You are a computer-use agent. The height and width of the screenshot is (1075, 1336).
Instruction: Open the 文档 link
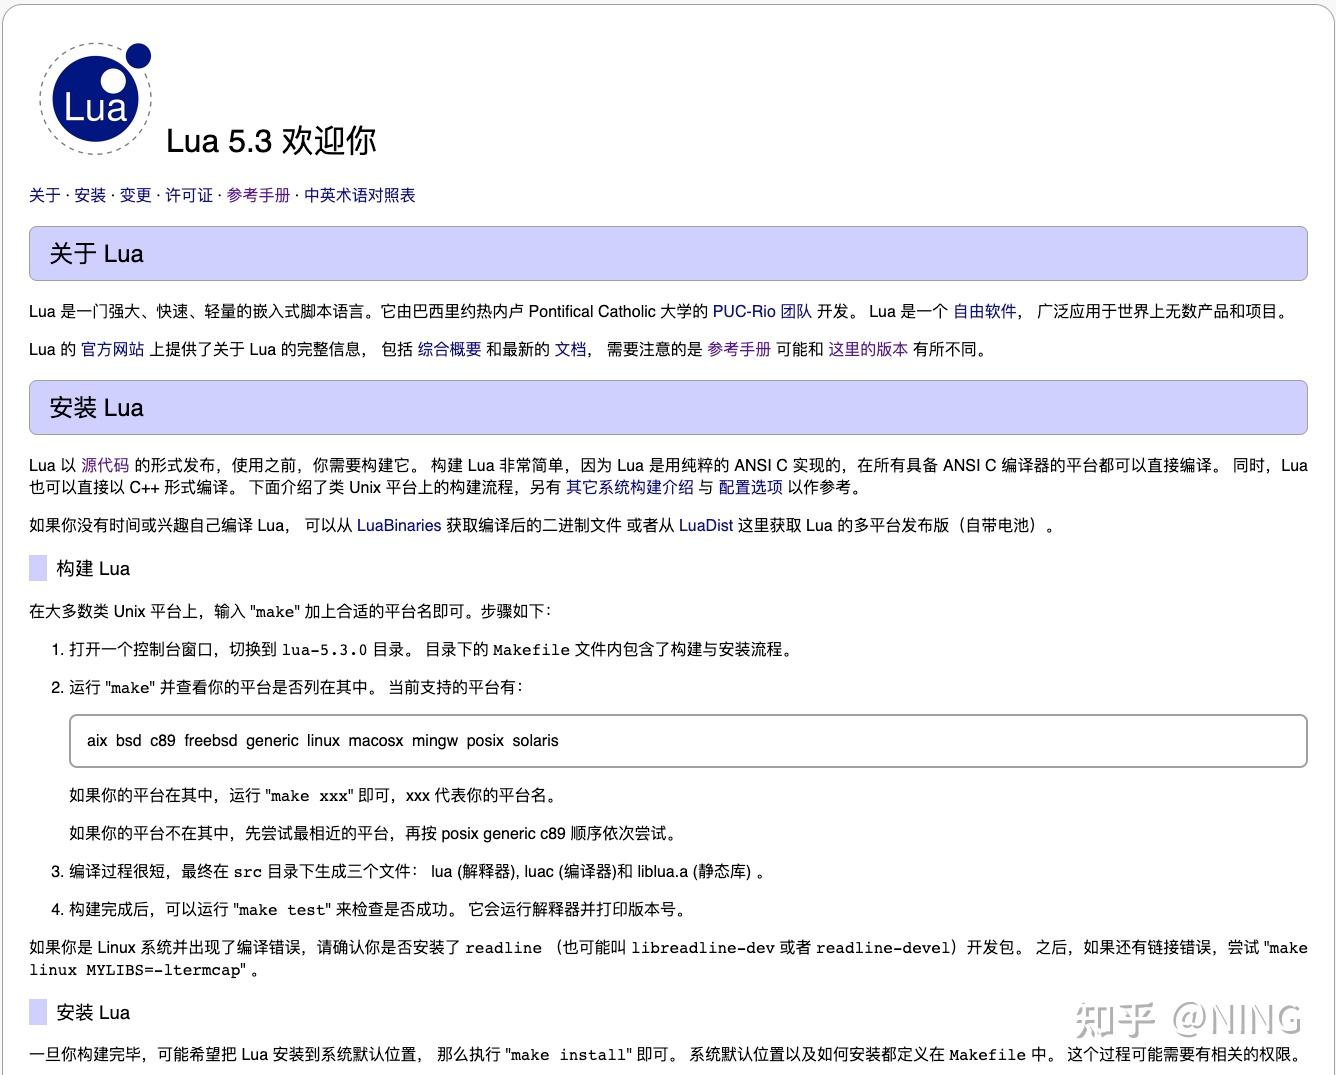(571, 349)
